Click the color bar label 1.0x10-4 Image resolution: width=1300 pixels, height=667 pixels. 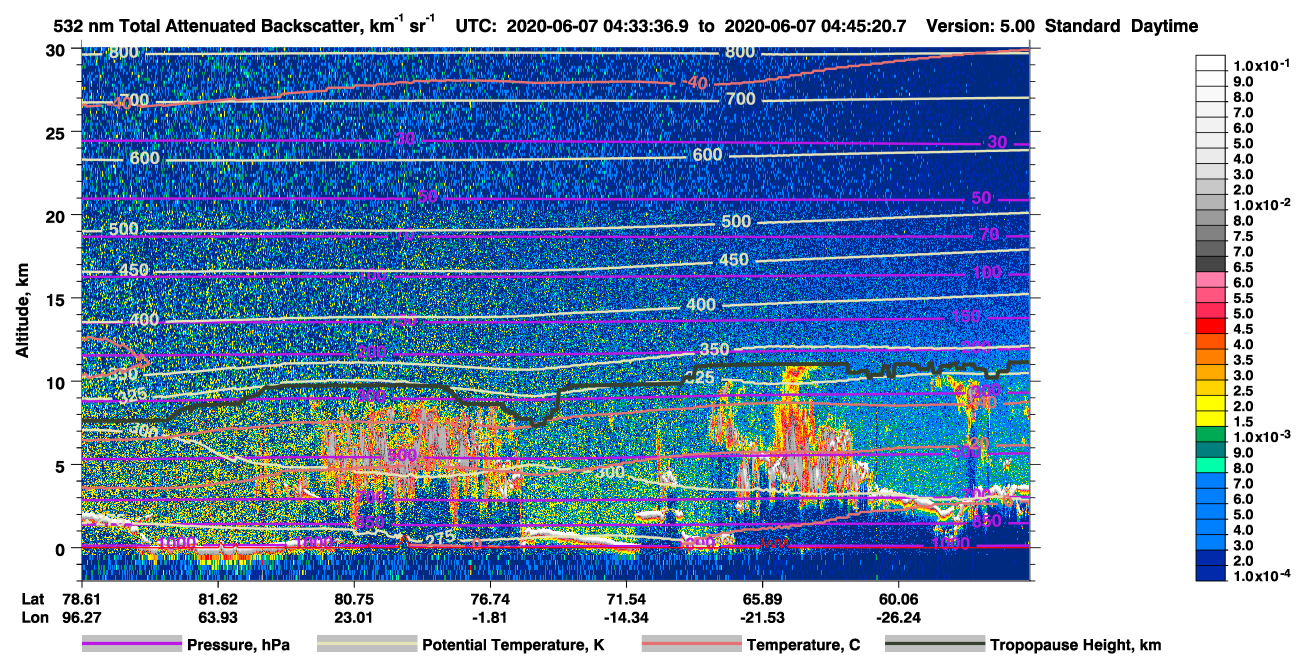[x=1263, y=578]
